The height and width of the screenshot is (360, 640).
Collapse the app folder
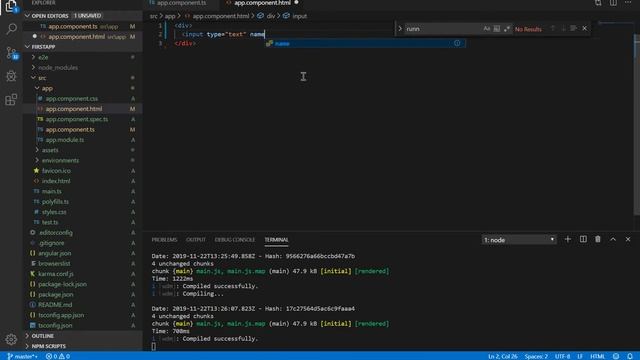(x=47, y=88)
